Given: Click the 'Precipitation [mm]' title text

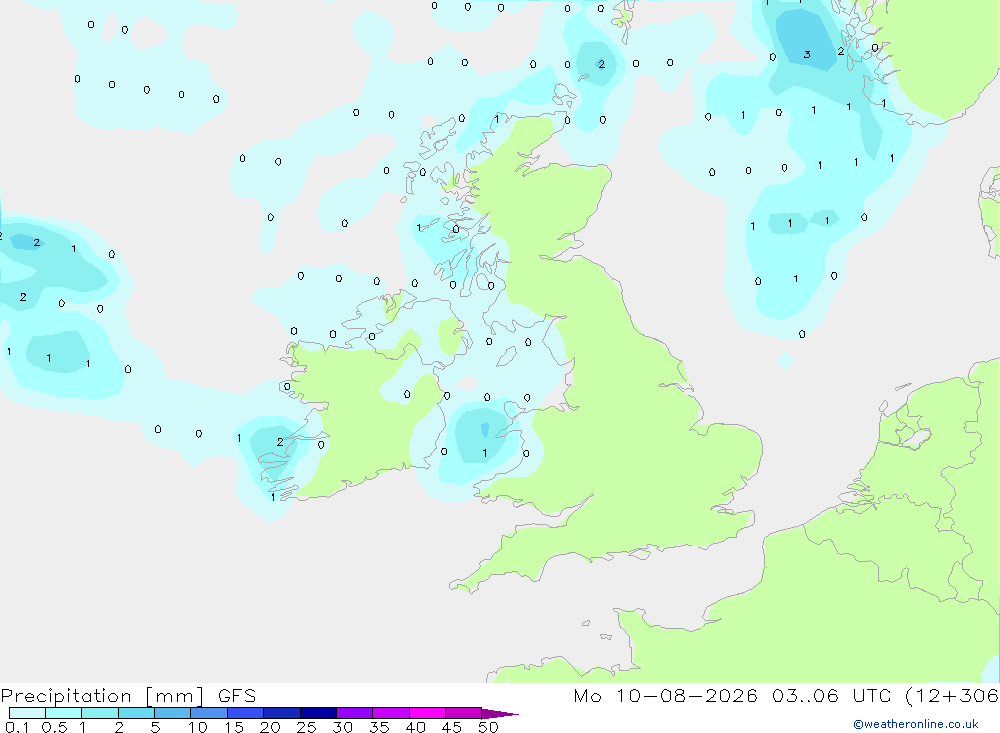Looking at the screenshot, I should pos(102,696).
